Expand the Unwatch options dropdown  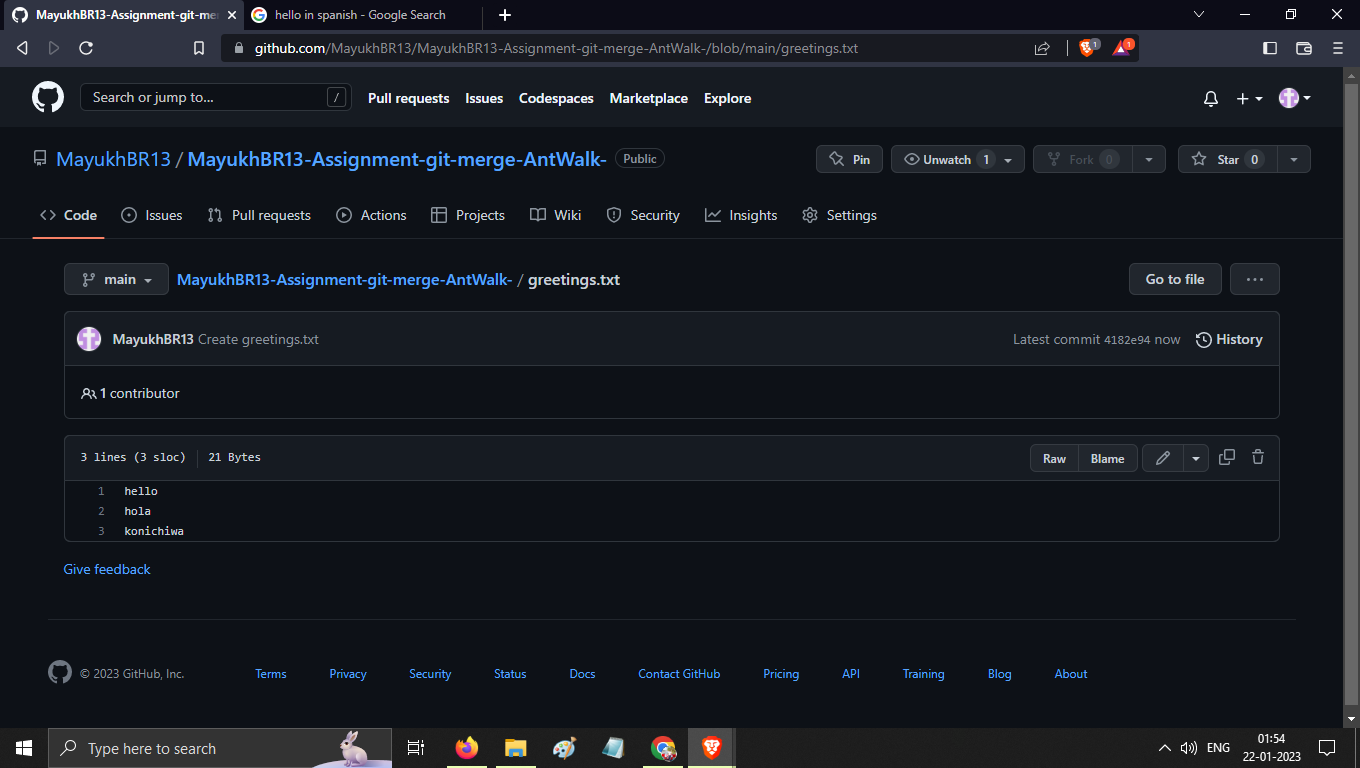tap(1007, 158)
